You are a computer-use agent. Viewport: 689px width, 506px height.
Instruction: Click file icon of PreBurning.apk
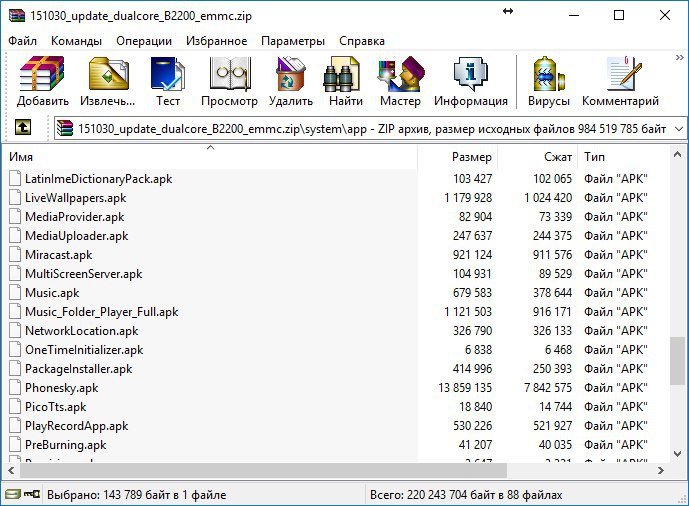pos(15,445)
